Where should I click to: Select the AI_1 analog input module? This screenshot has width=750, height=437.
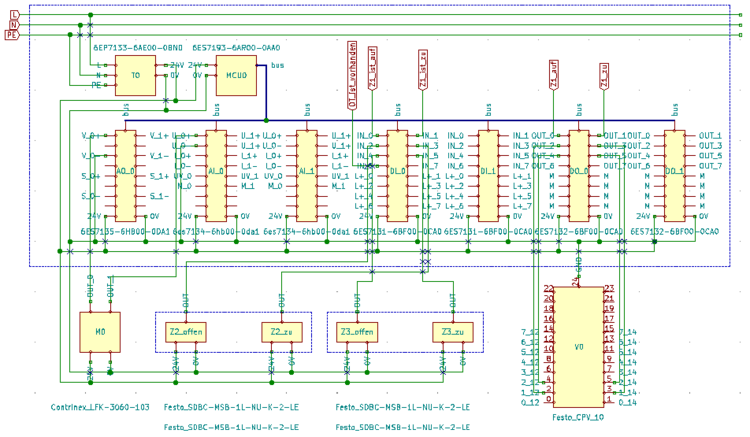click(x=305, y=174)
